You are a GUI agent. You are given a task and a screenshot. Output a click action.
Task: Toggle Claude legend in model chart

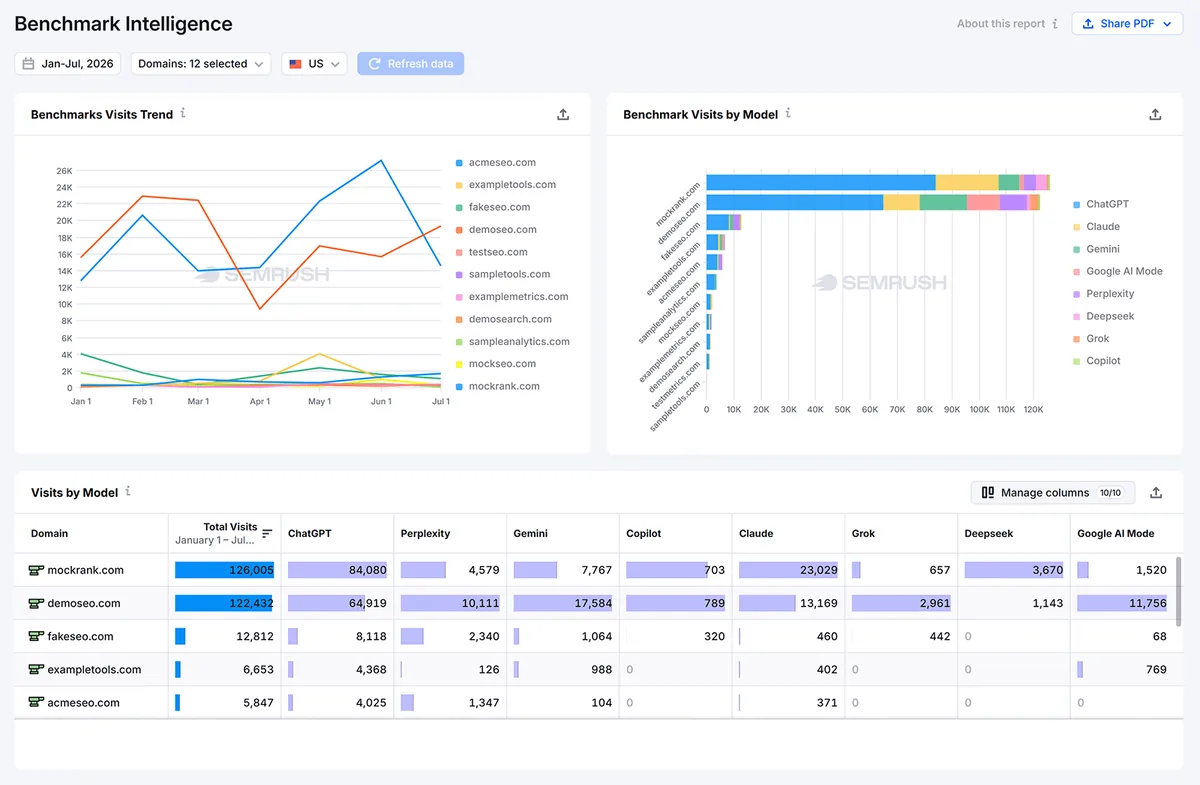point(1096,227)
